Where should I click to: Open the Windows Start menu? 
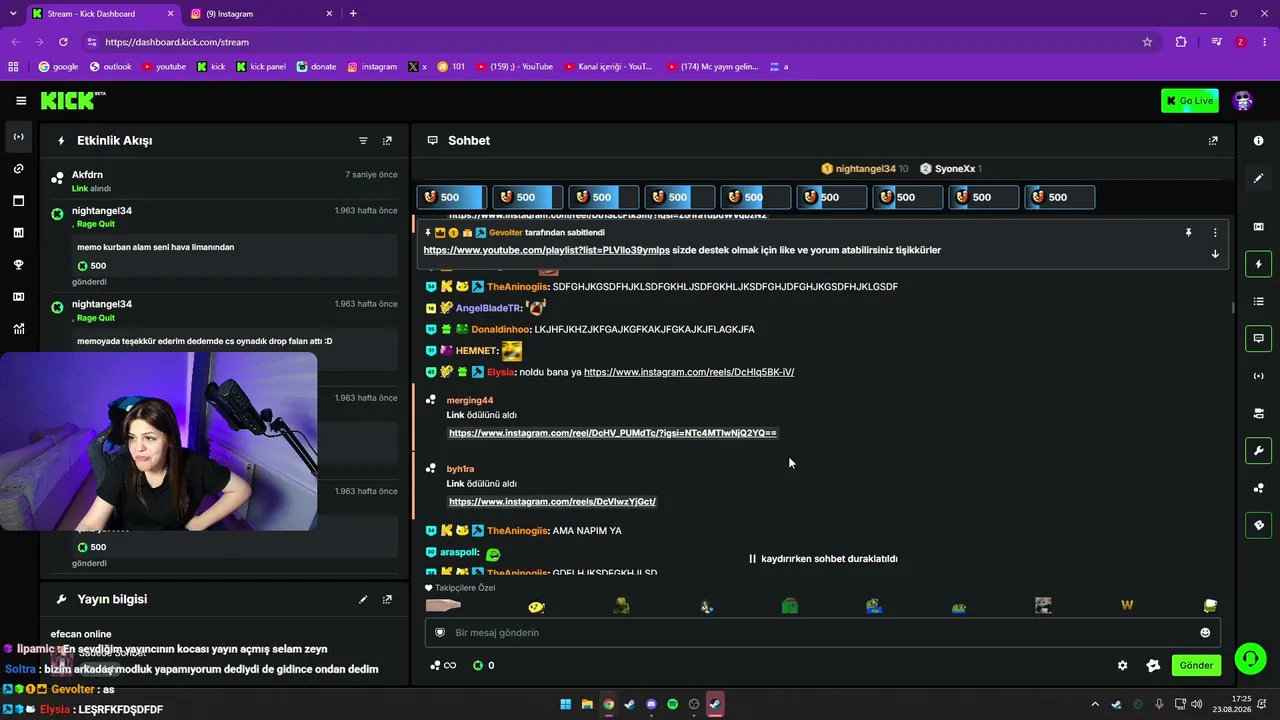pyautogui.click(x=565, y=704)
